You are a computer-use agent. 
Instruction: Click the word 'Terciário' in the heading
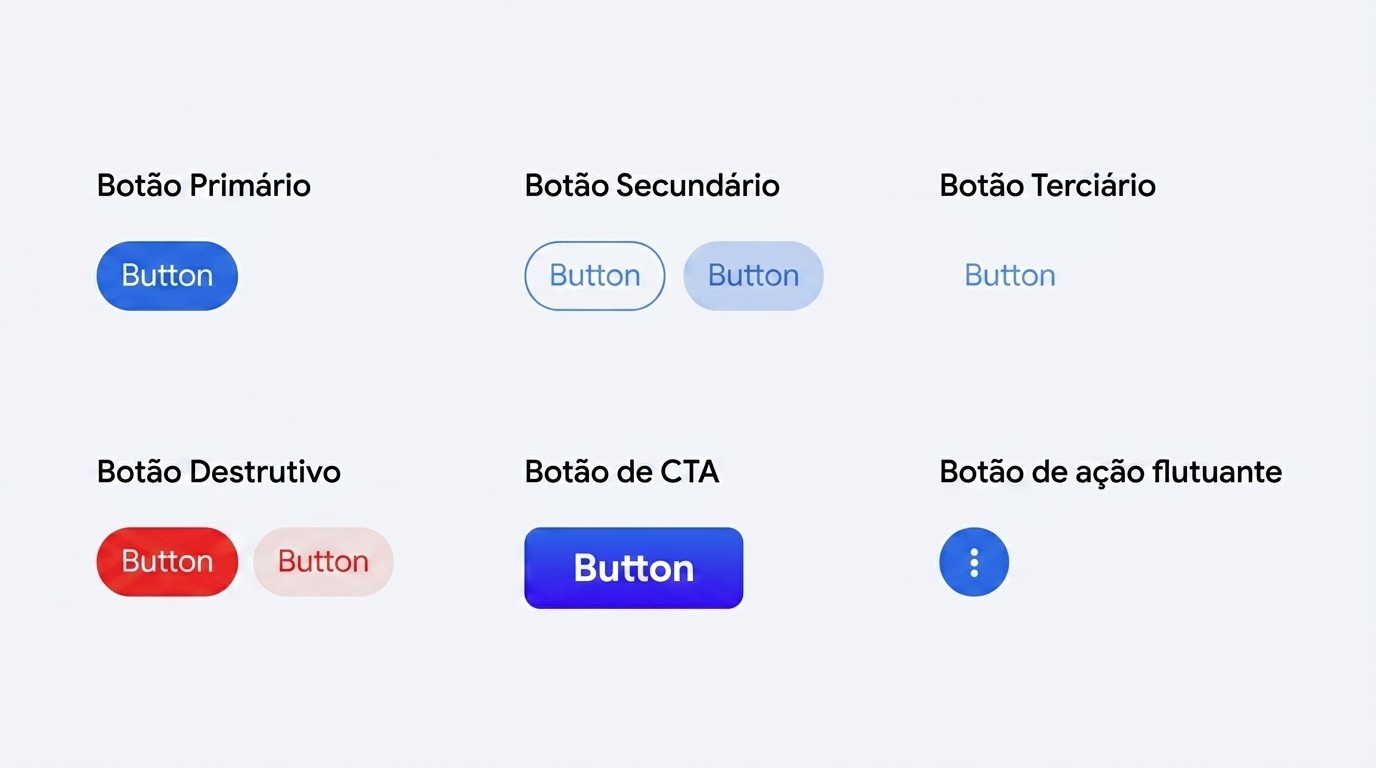click(1094, 185)
